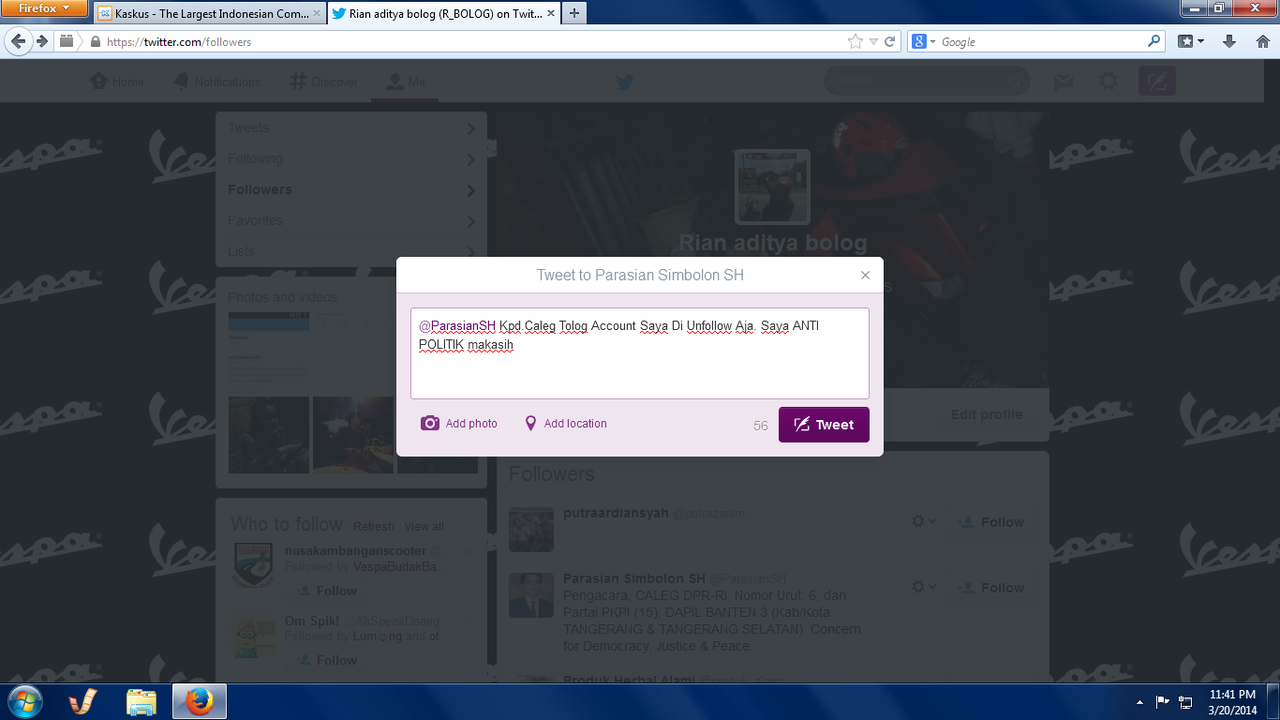Screen dimensions: 1280x720
Task: Click the search magnifier icon in Firefox
Action: 1155,42
